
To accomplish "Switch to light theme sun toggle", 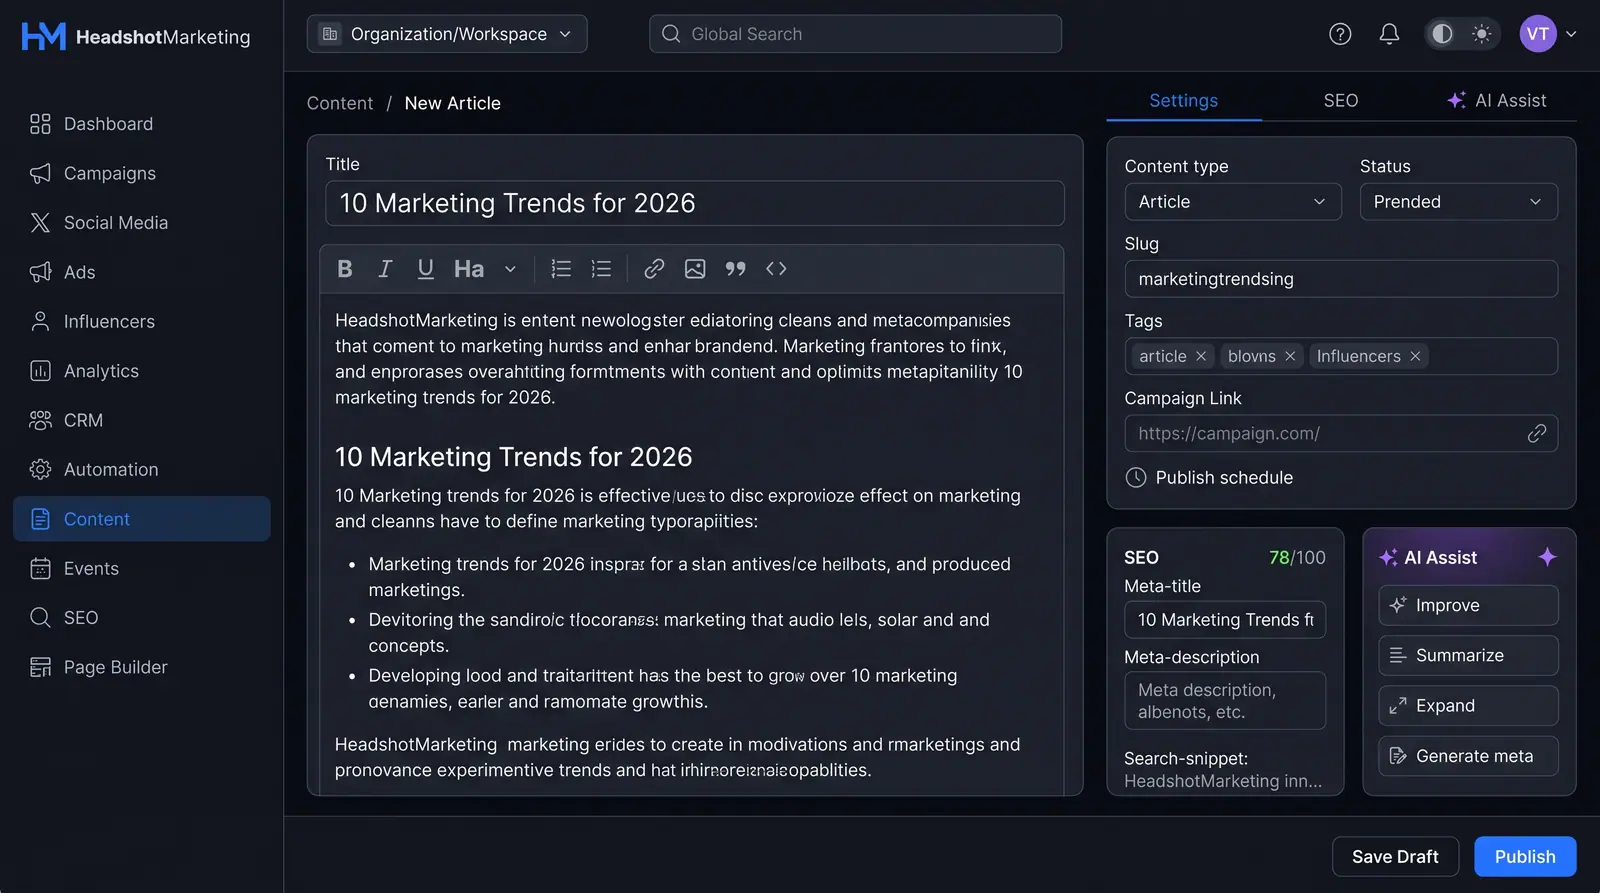I will click(x=1482, y=34).
